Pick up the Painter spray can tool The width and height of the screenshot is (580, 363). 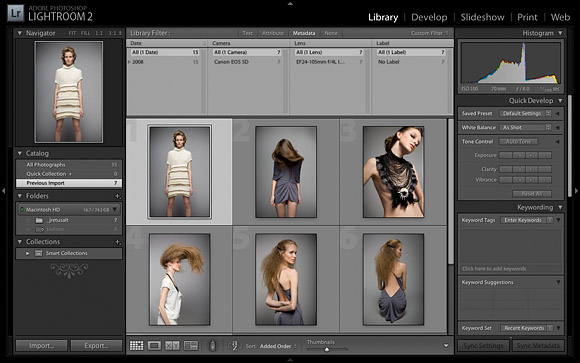click(212, 346)
